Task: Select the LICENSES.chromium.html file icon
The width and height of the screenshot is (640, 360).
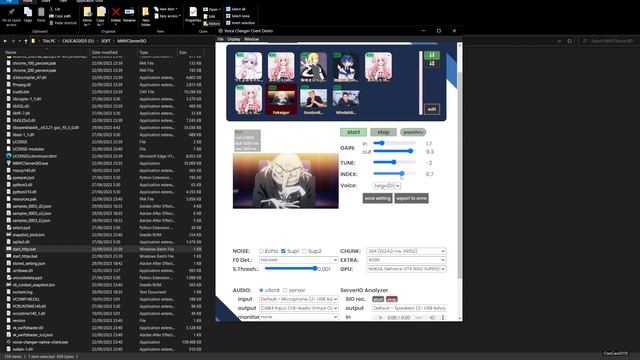Action: pyautogui.click(x=9, y=156)
